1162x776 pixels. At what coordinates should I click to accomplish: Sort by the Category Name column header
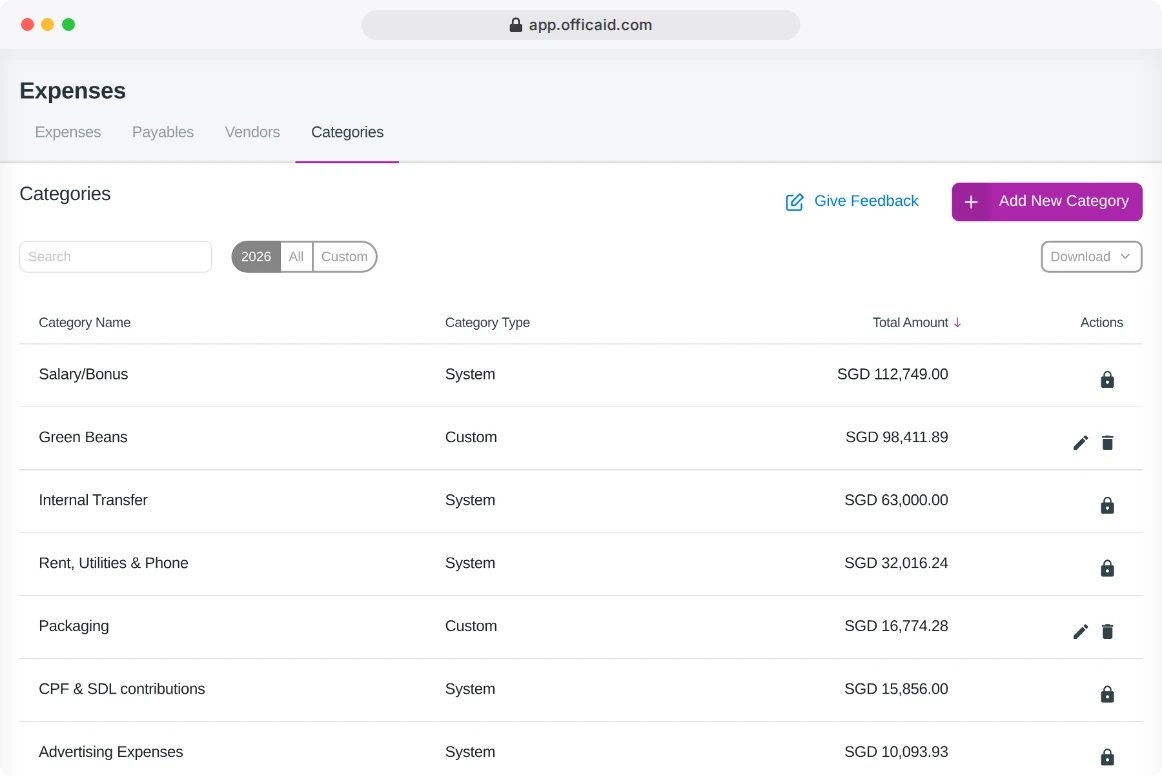(84, 322)
